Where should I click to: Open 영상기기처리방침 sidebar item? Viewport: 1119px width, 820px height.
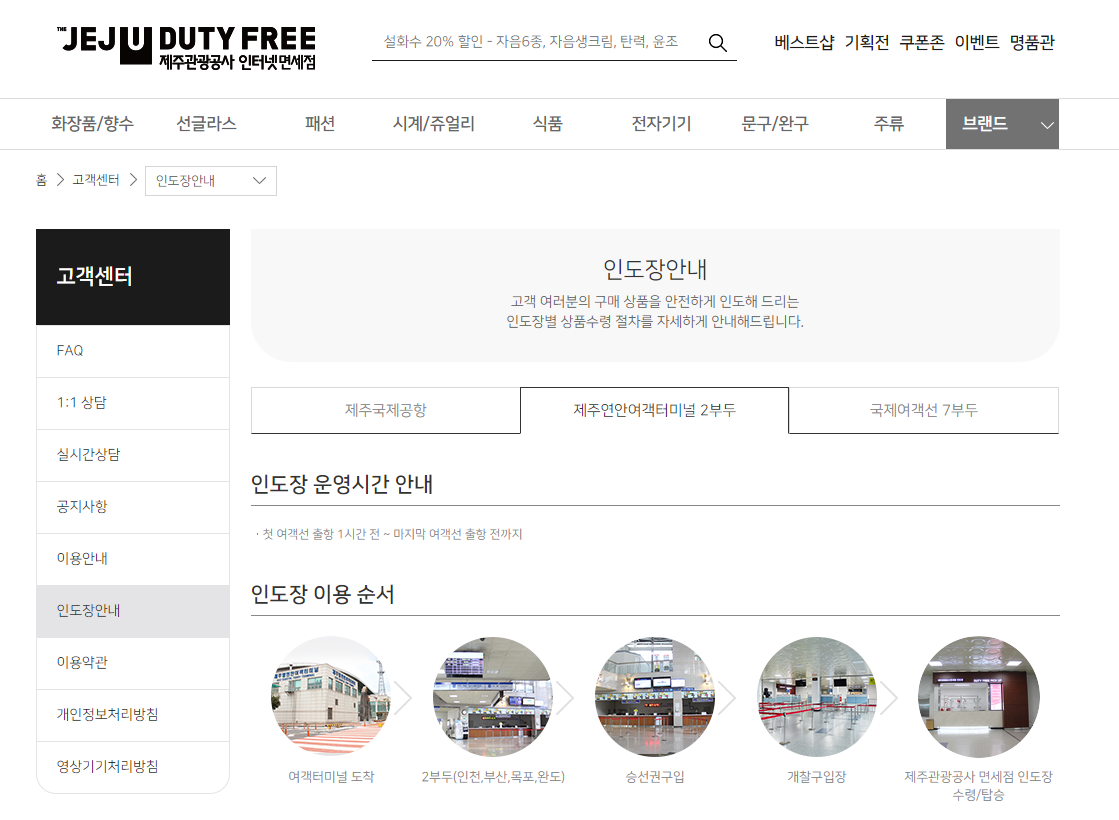pos(133,767)
